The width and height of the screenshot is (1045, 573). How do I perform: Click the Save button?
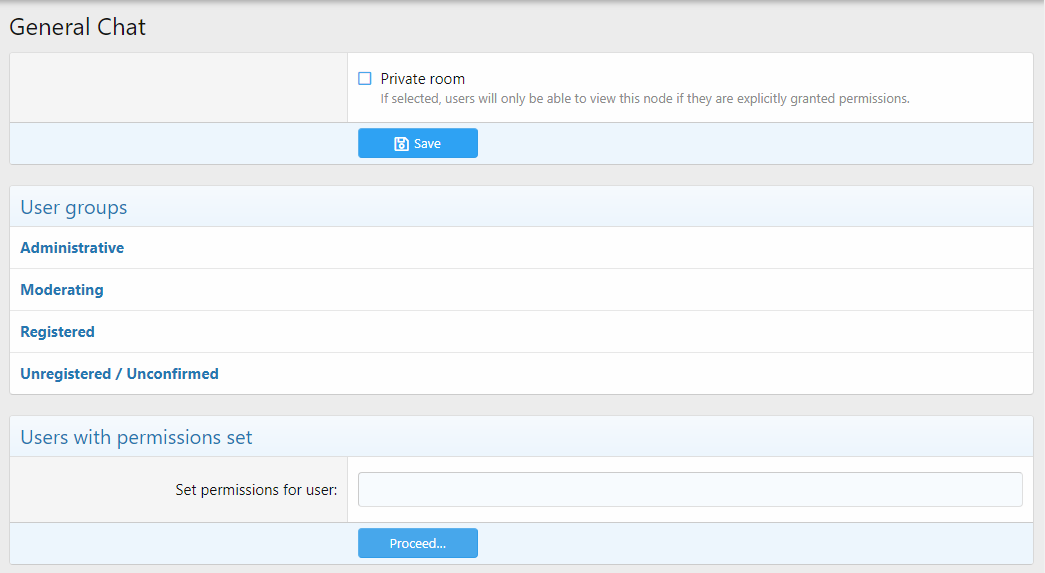click(418, 143)
